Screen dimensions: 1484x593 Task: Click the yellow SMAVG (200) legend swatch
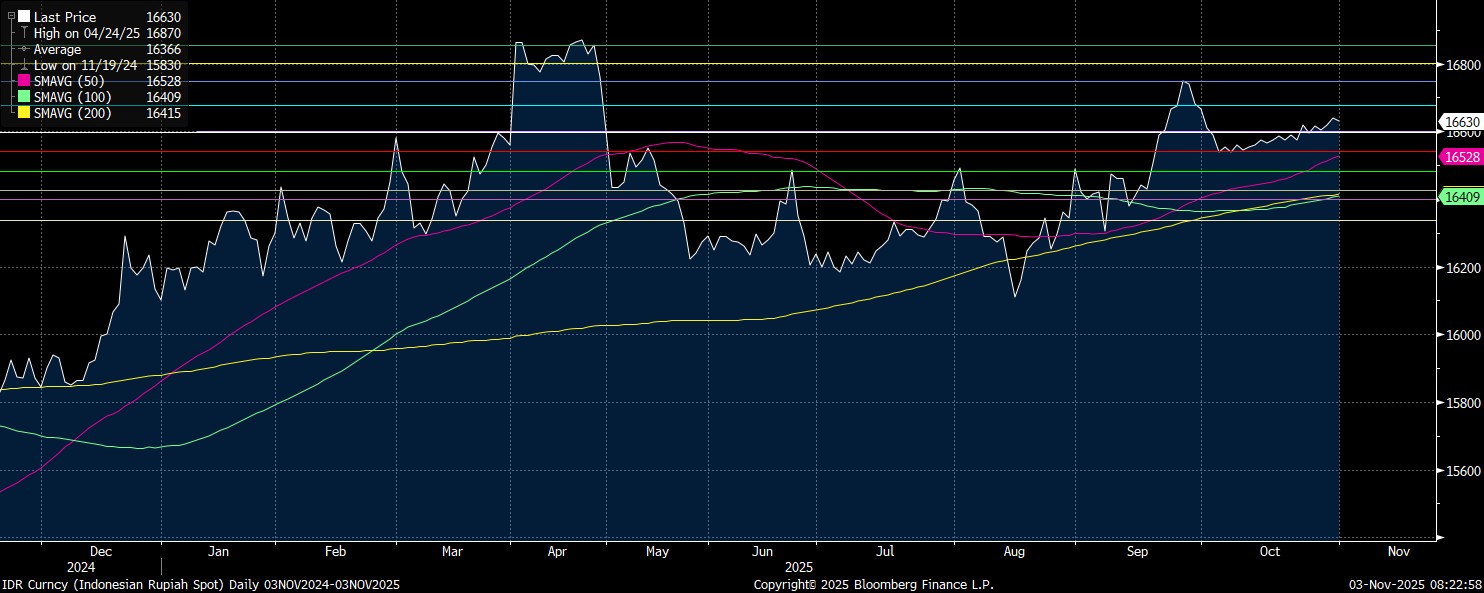pos(24,113)
